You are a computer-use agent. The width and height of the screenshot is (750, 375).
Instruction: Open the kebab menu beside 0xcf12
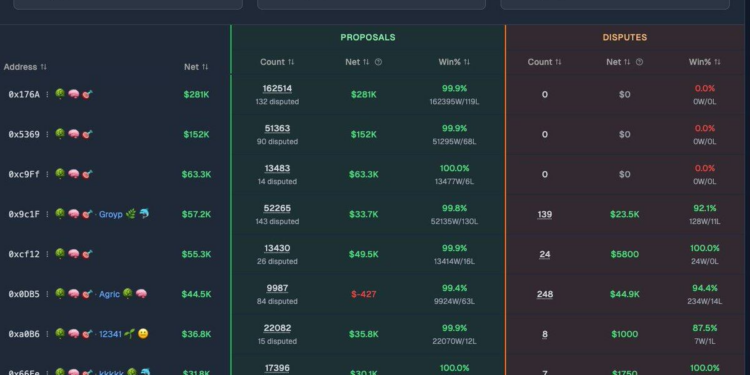[x=47, y=254]
